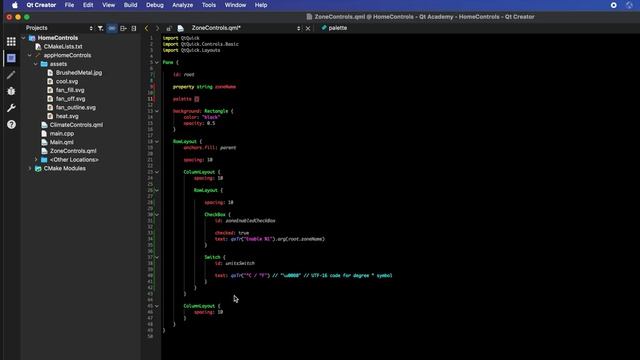Open the Welcome mode grid icon

[x=11, y=41]
